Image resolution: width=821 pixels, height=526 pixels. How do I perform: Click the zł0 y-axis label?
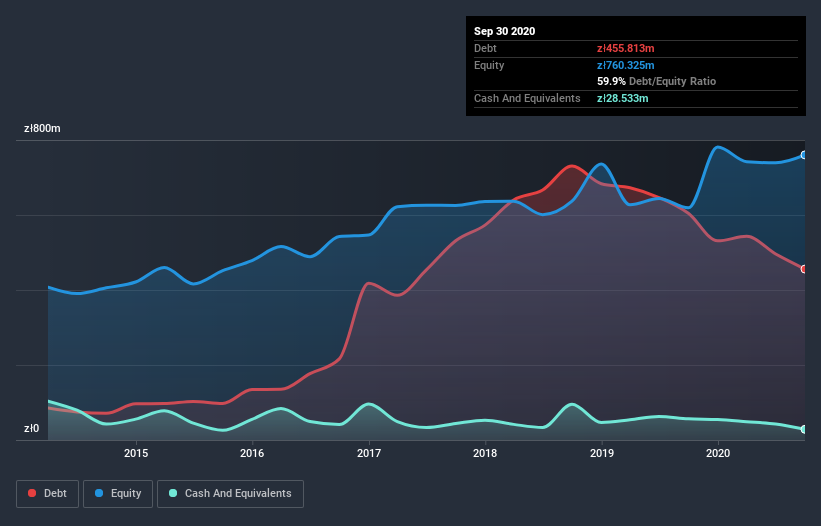point(31,429)
